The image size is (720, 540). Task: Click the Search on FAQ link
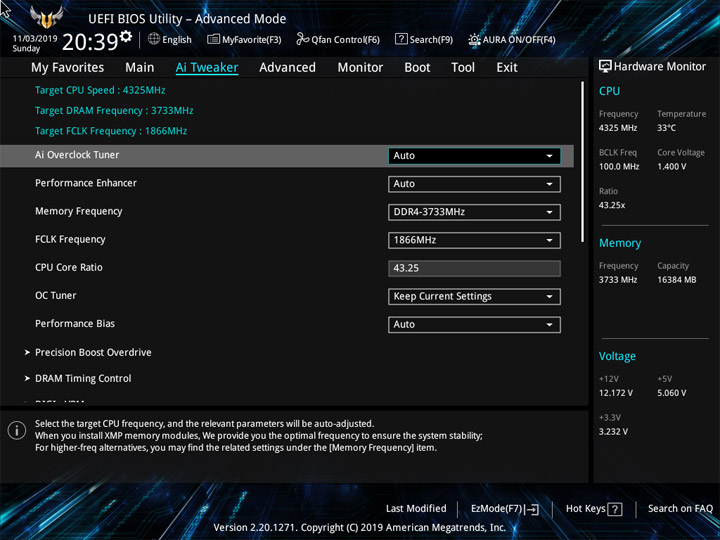(x=680, y=509)
